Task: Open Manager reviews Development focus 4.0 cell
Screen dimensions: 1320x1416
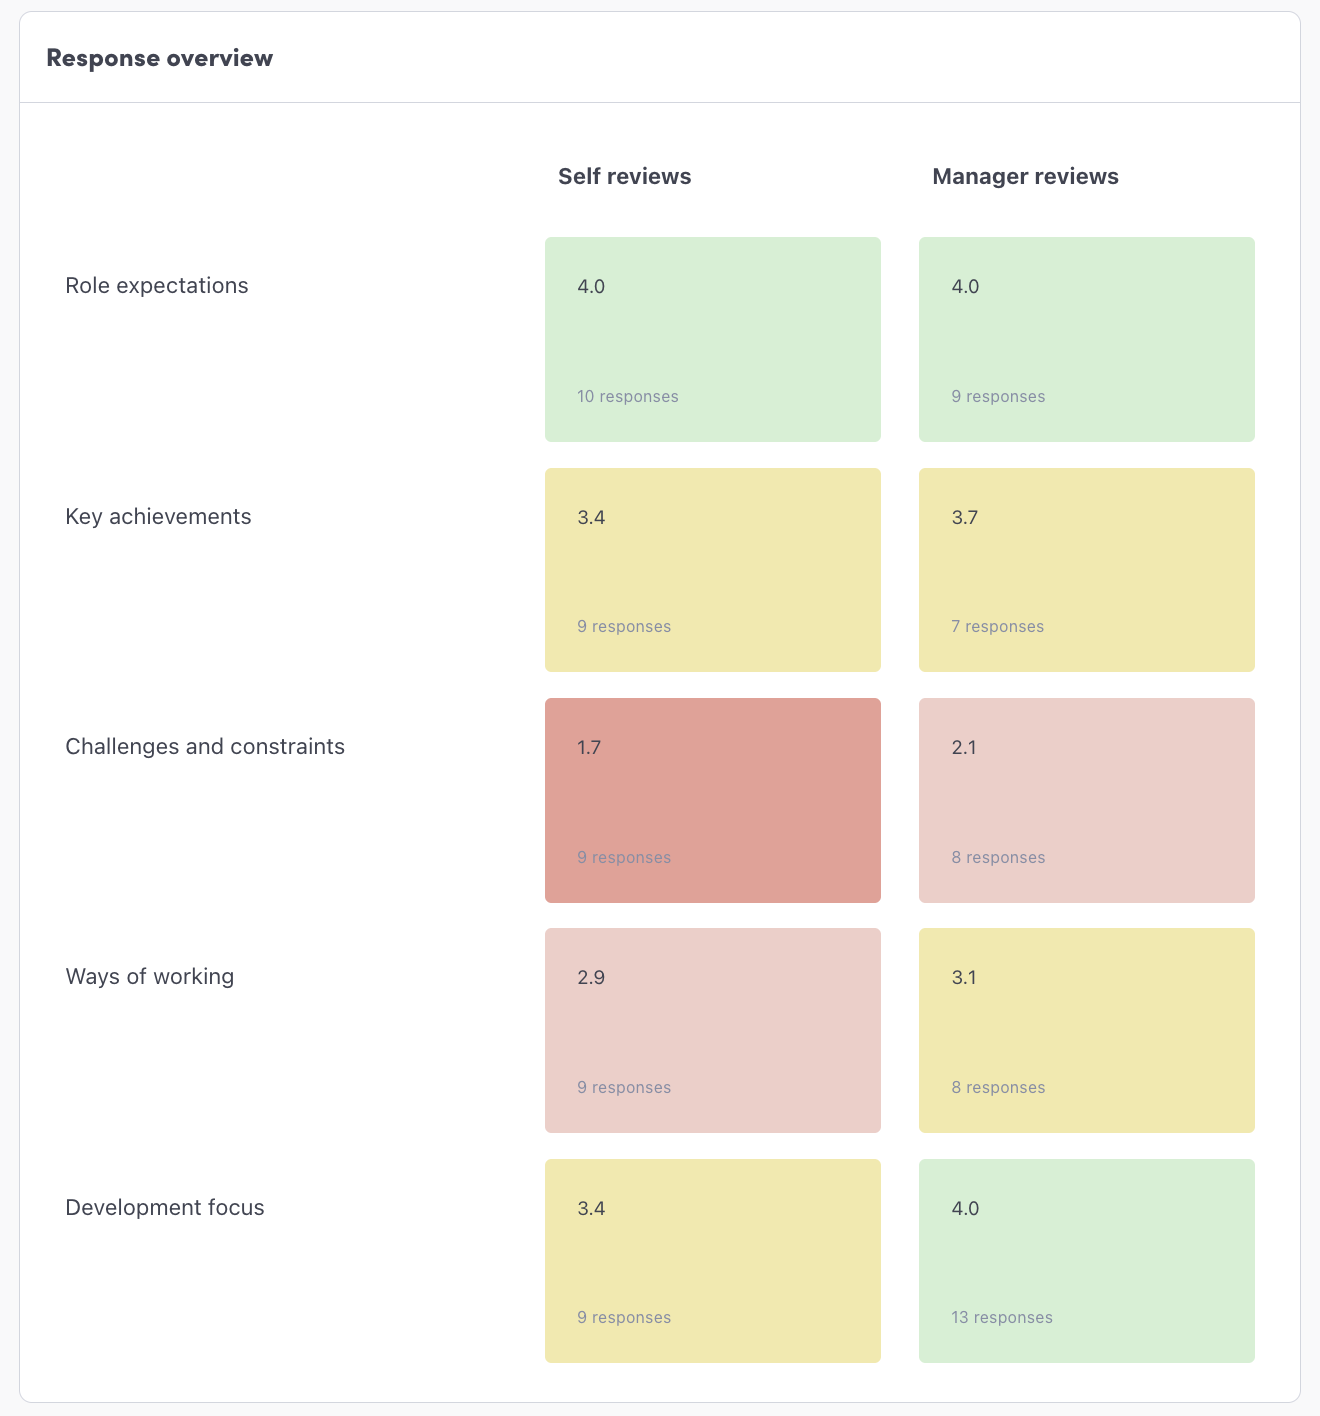Action: coord(1086,1260)
